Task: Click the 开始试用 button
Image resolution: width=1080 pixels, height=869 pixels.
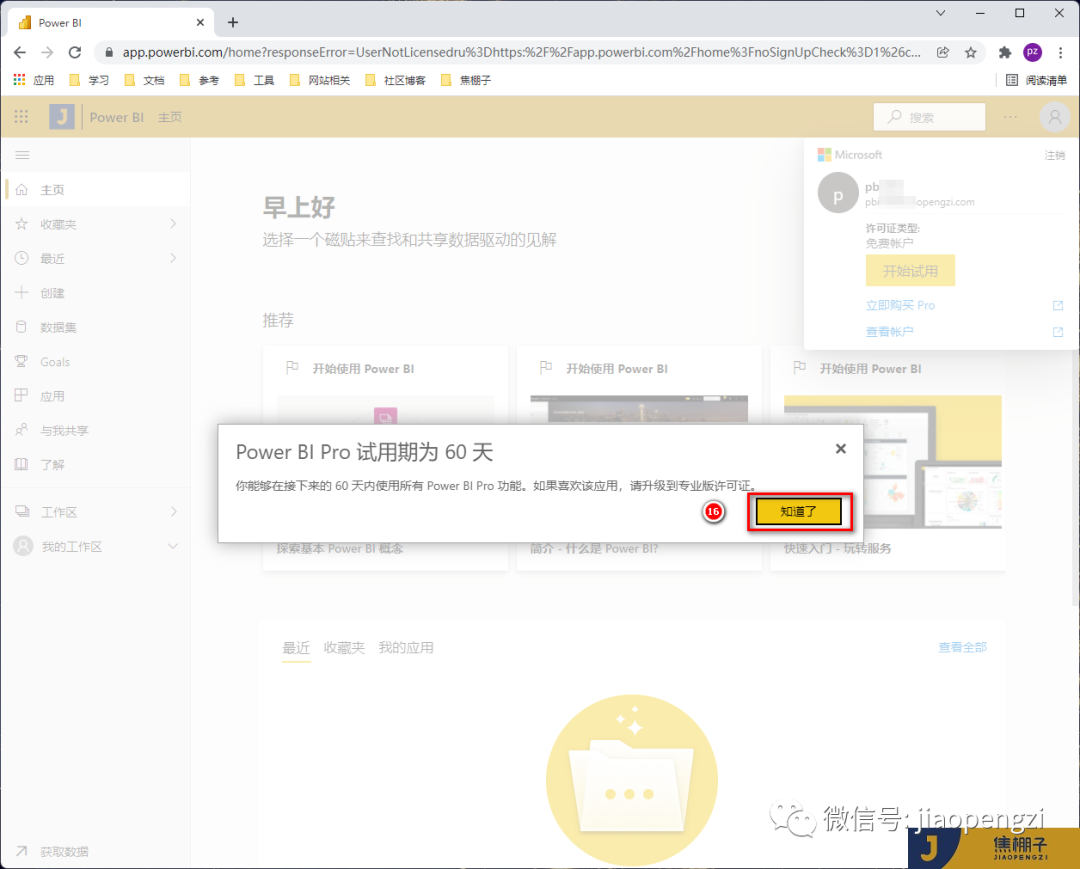Action: tap(910, 271)
